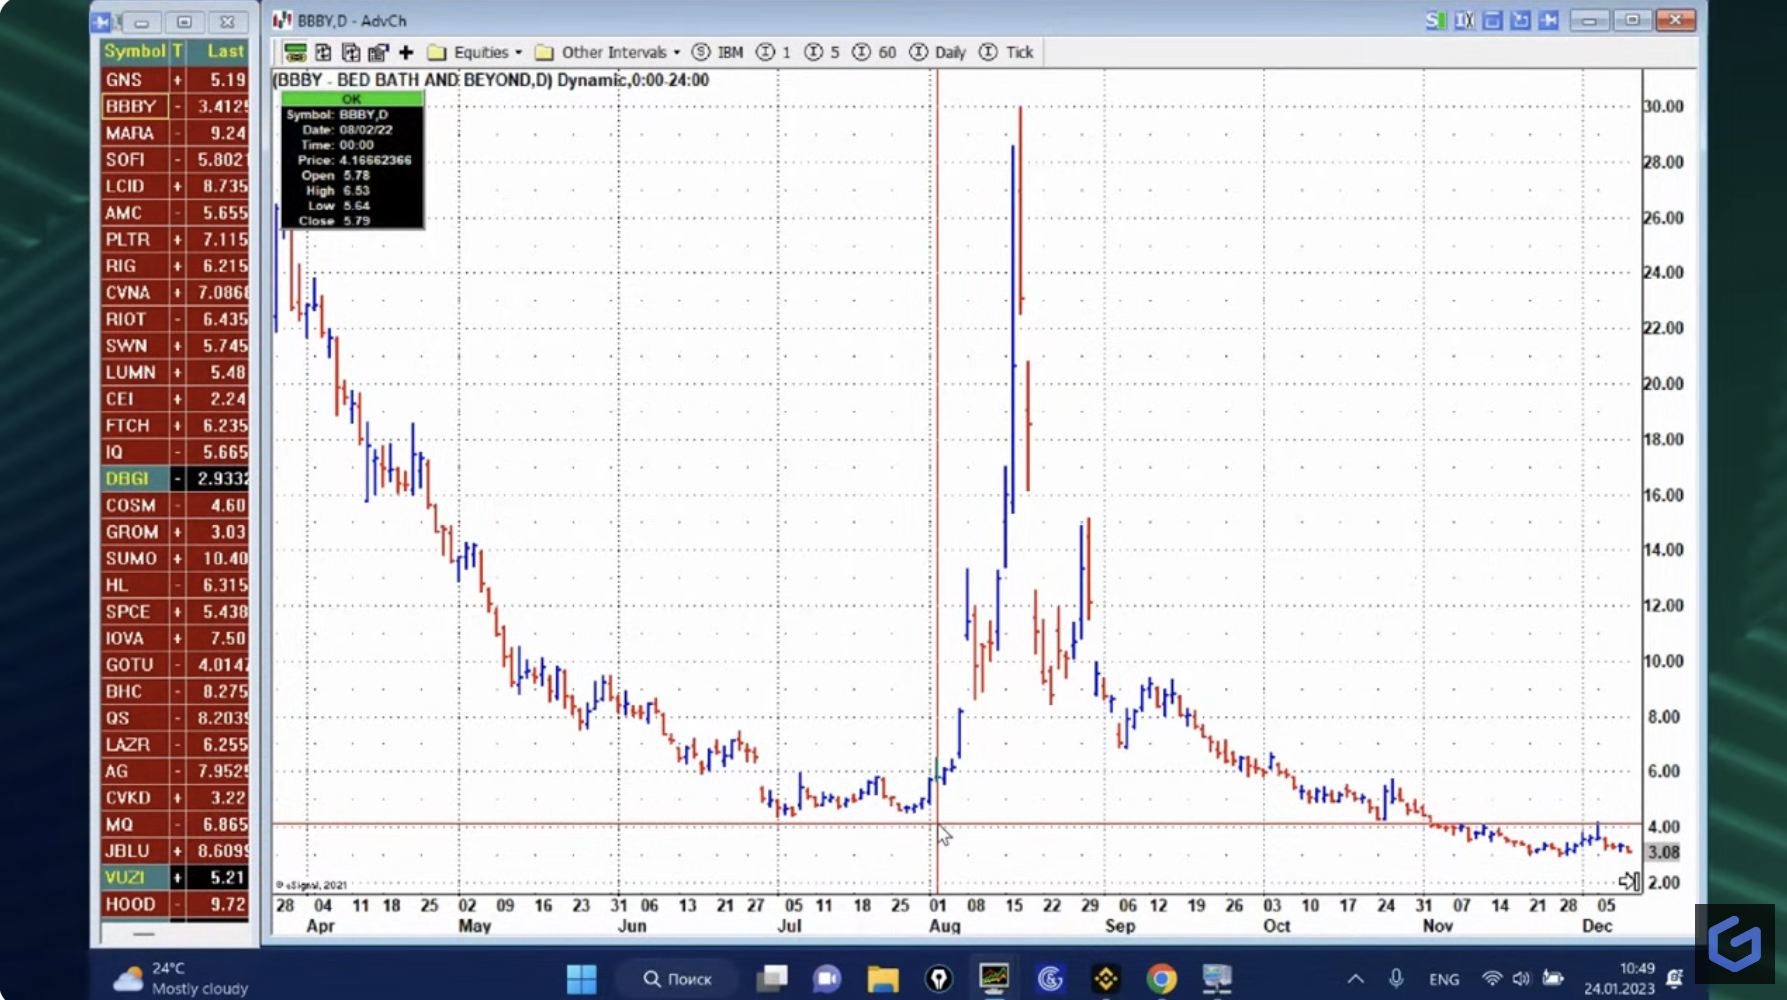The image size is (1787, 1000).
Task: Click the second chart toolbar icon with arrows
Action: [x=323, y=52]
